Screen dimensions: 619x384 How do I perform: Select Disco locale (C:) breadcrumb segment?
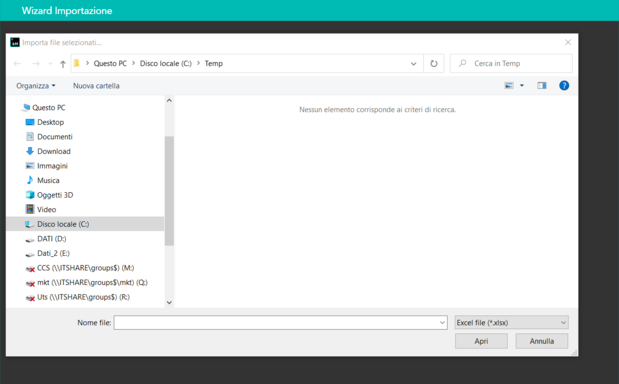click(165, 64)
